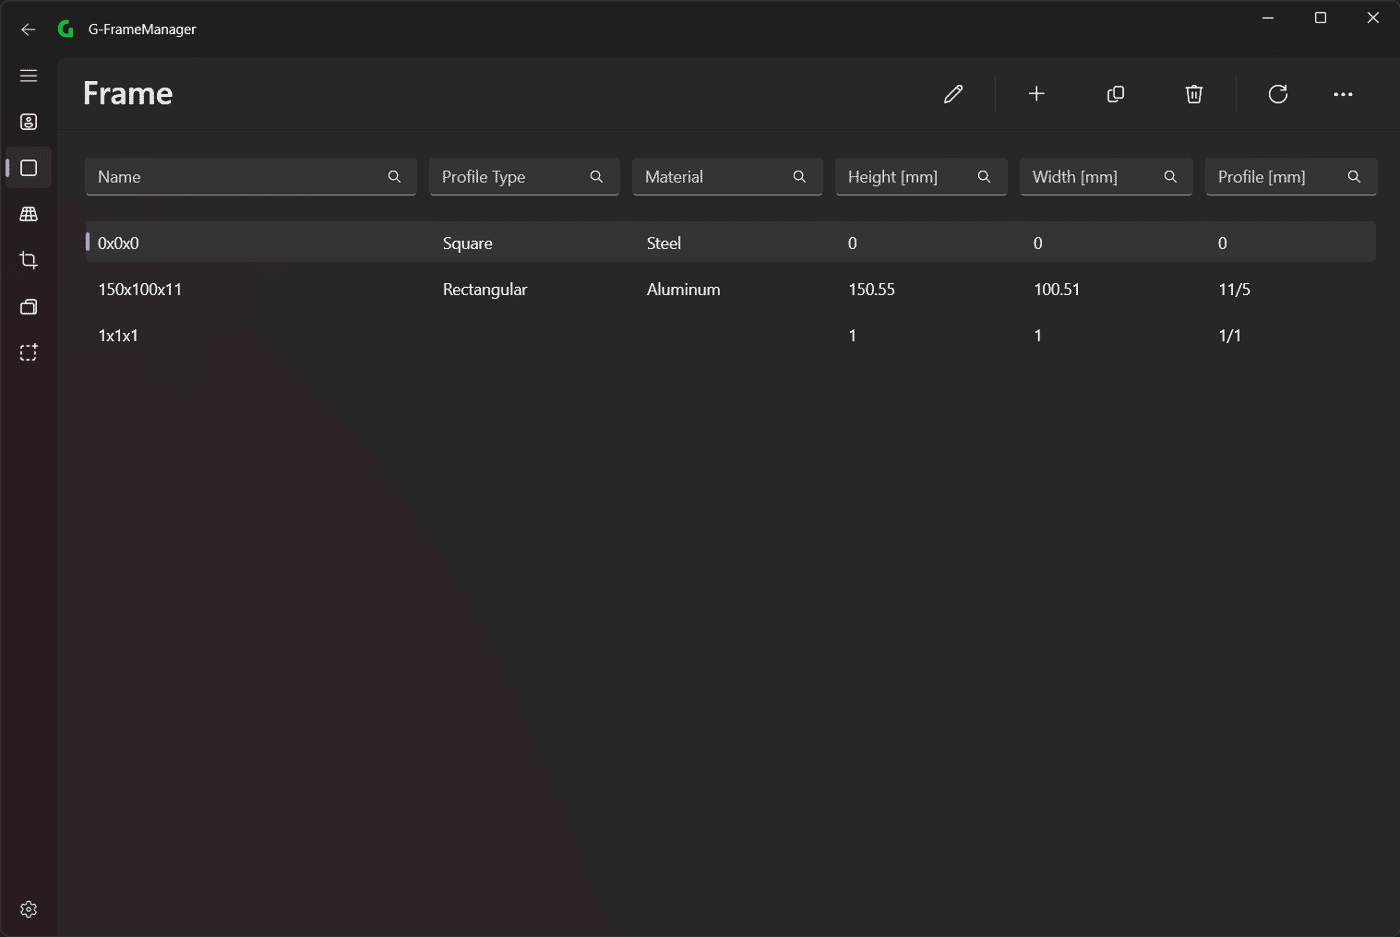Add a new frame with plus icon
1400x937 pixels.
click(1037, 94)
